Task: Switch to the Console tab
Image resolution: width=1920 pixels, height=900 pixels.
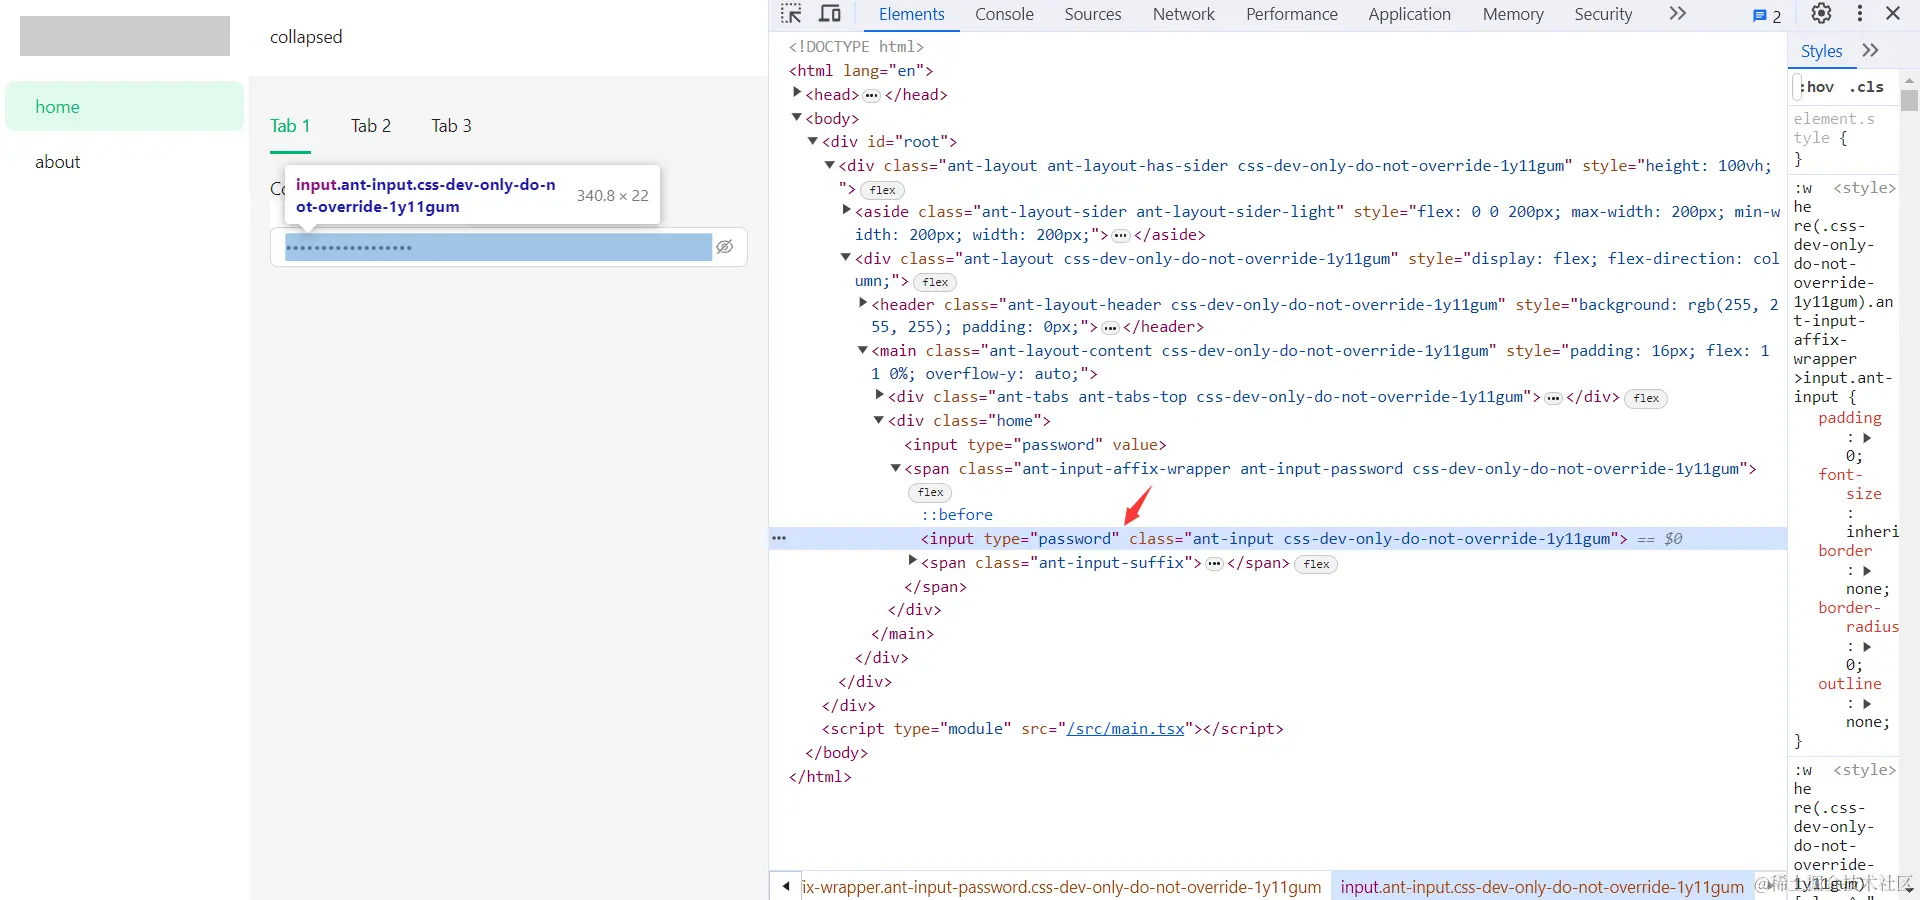Action: click(x=1004, y=14)
